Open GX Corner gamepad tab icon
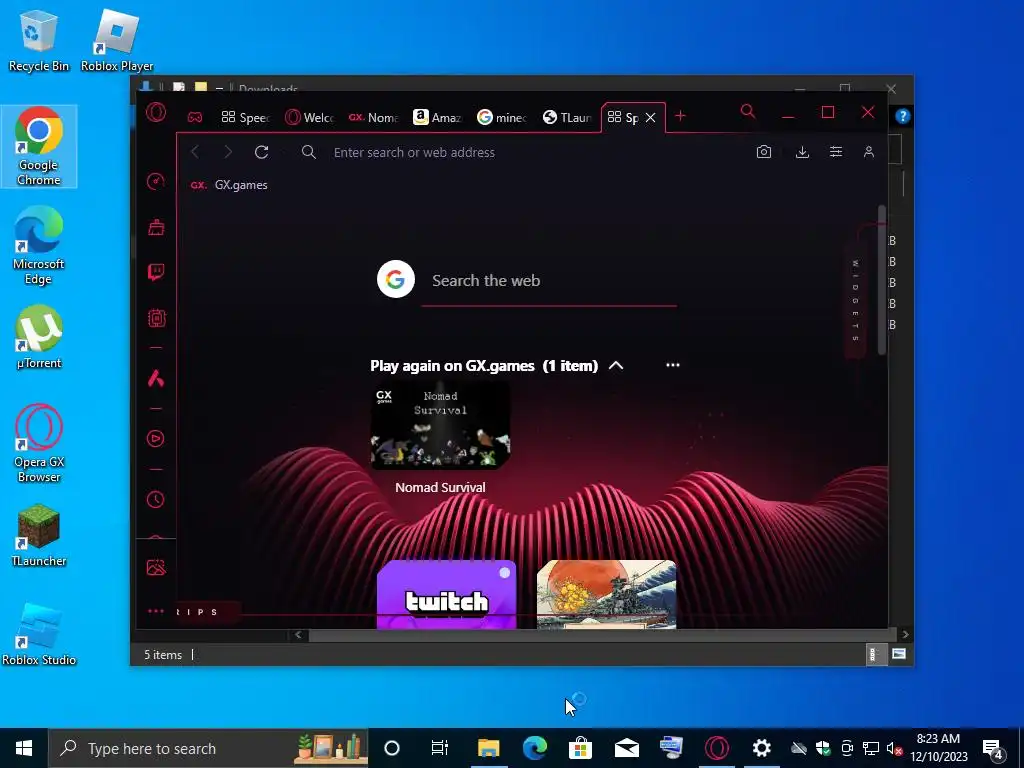Image resolution: width=1024 pixels, height=768 pixels. coord(195,118)
